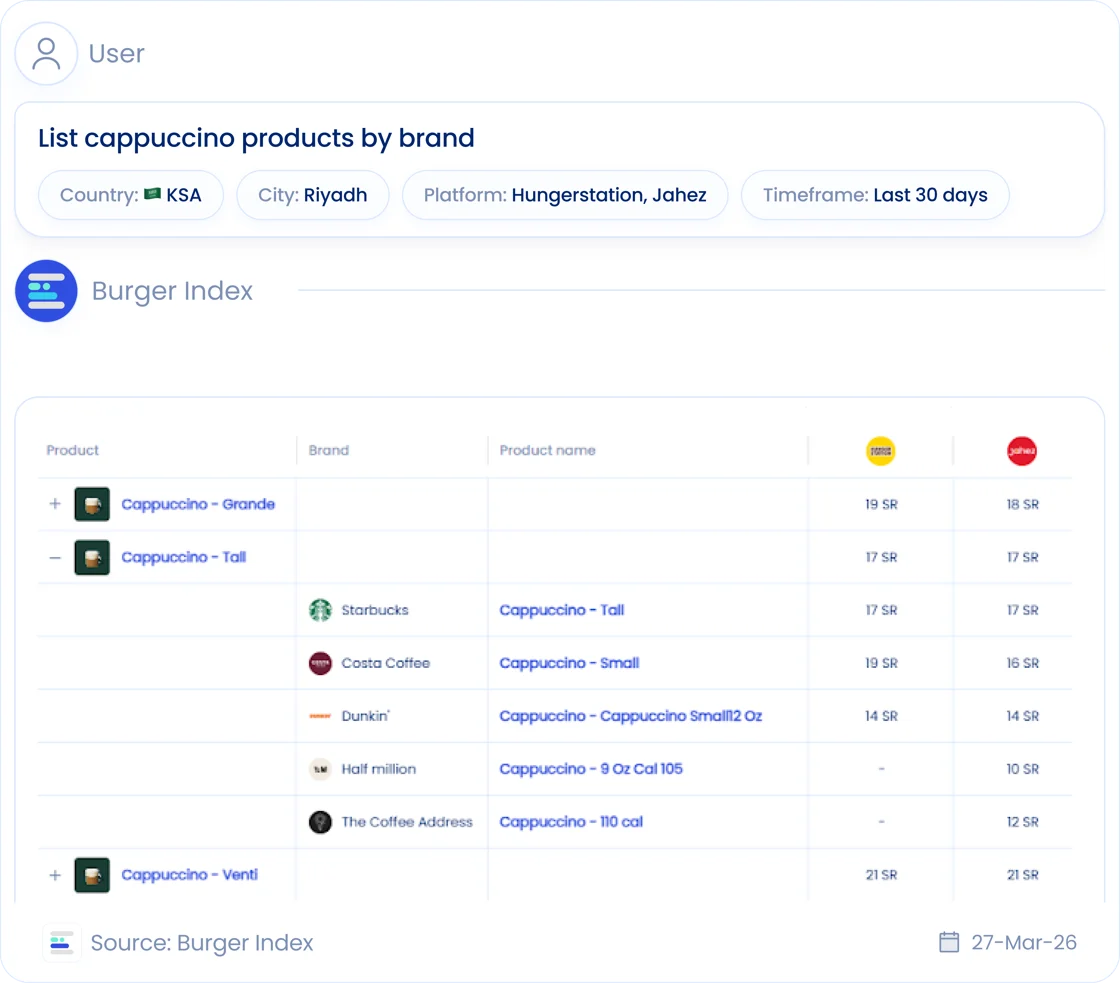Click The Coffee Address brand logo

(x=320, y=822)
